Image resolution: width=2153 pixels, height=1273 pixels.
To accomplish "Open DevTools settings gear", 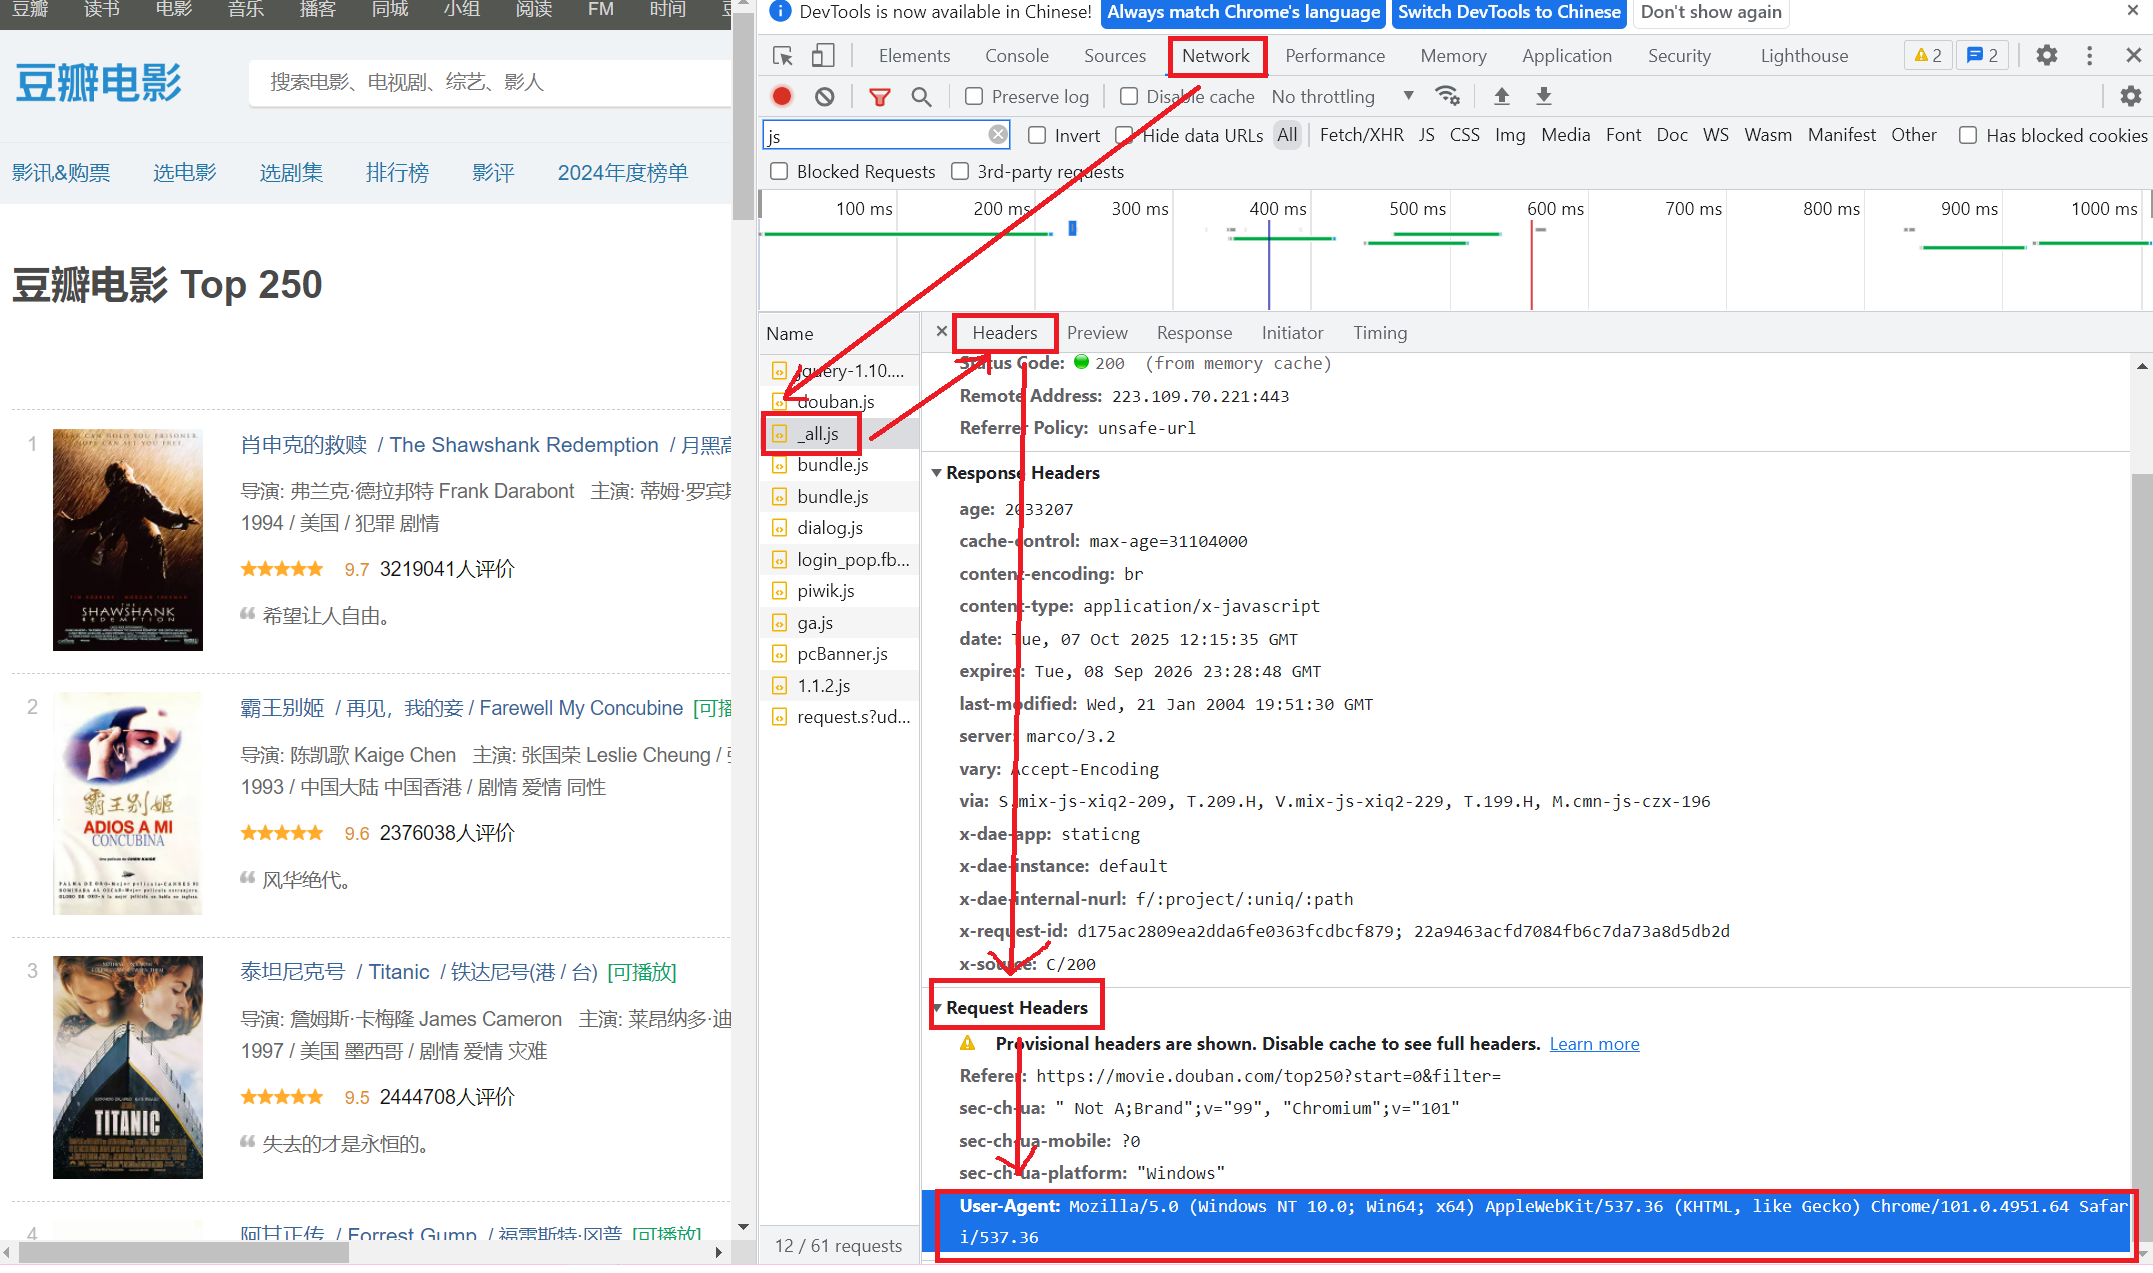I will [x=2047, y=56].
